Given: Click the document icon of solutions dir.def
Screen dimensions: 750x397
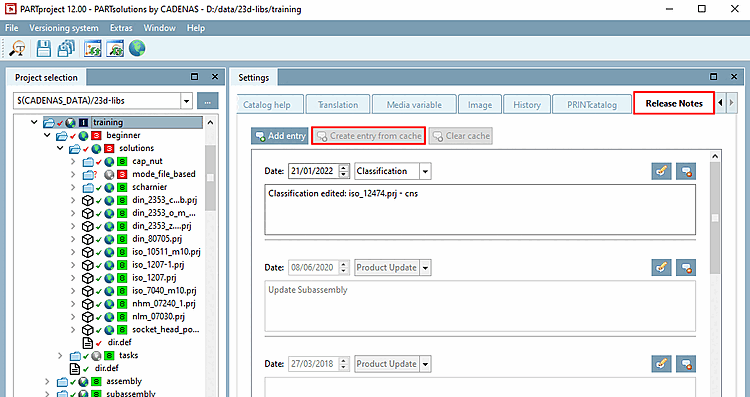Looking at the screenshot, I should 88,342.
